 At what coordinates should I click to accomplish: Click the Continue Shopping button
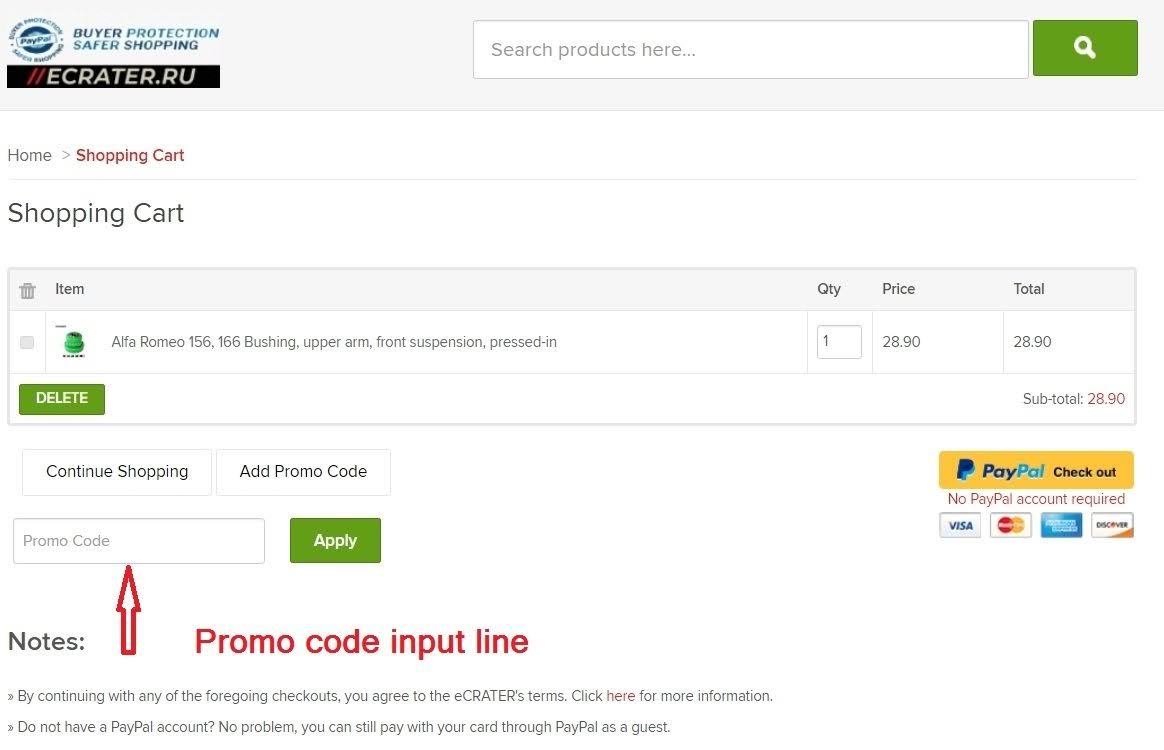tap(117, 472)
